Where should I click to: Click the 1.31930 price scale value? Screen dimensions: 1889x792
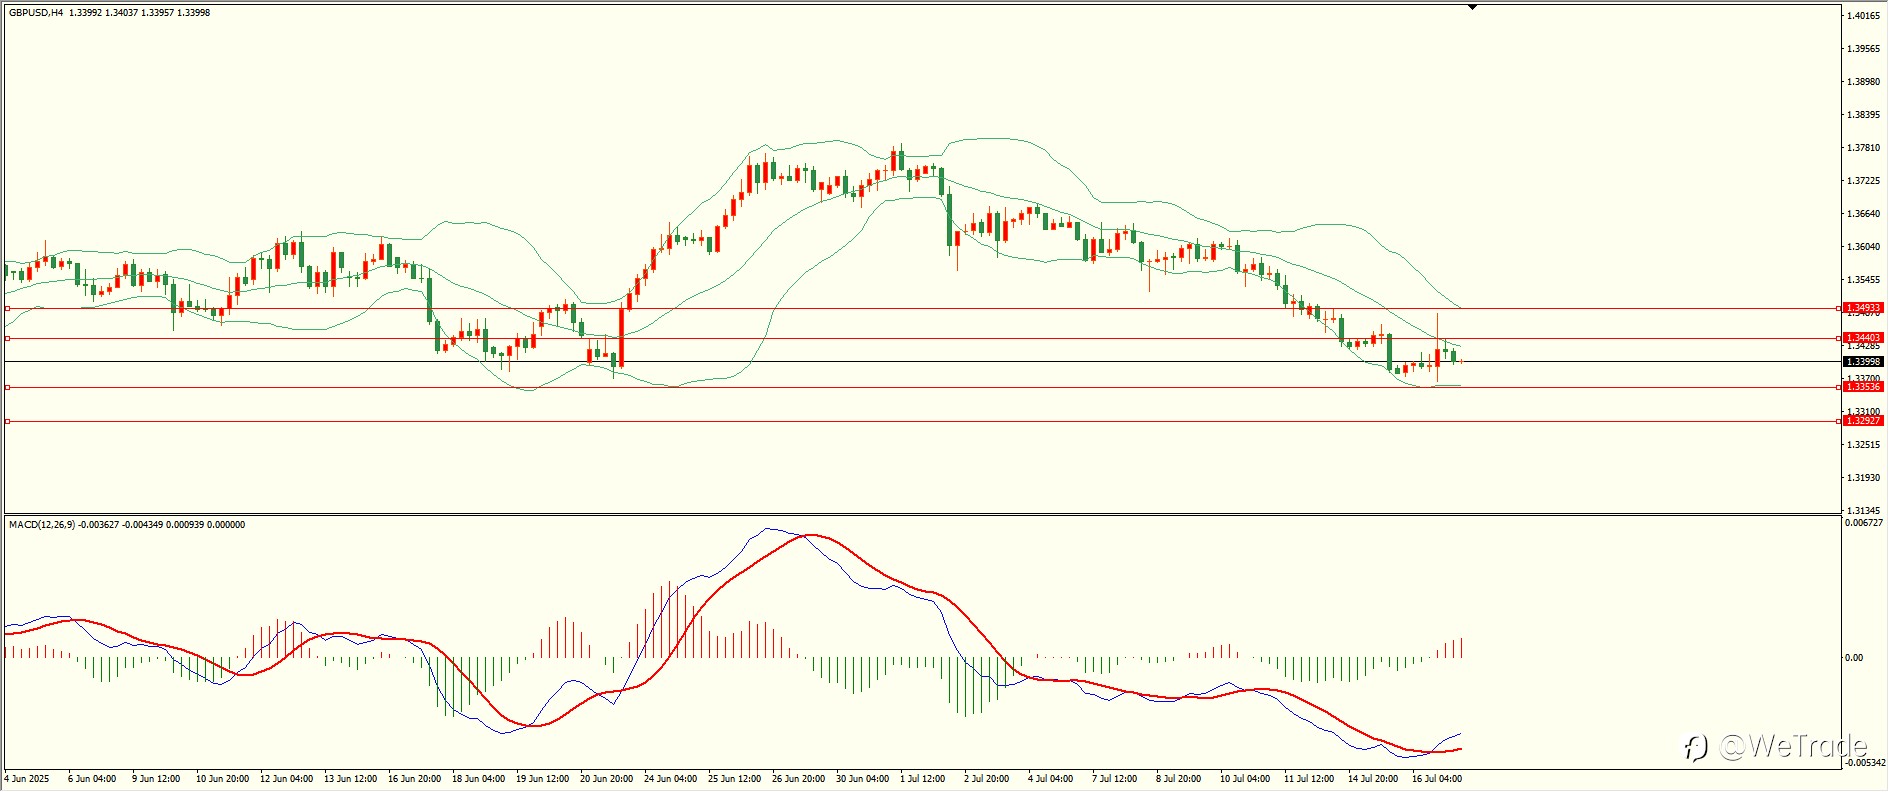pyautogui.click(x=1865, y=478)
